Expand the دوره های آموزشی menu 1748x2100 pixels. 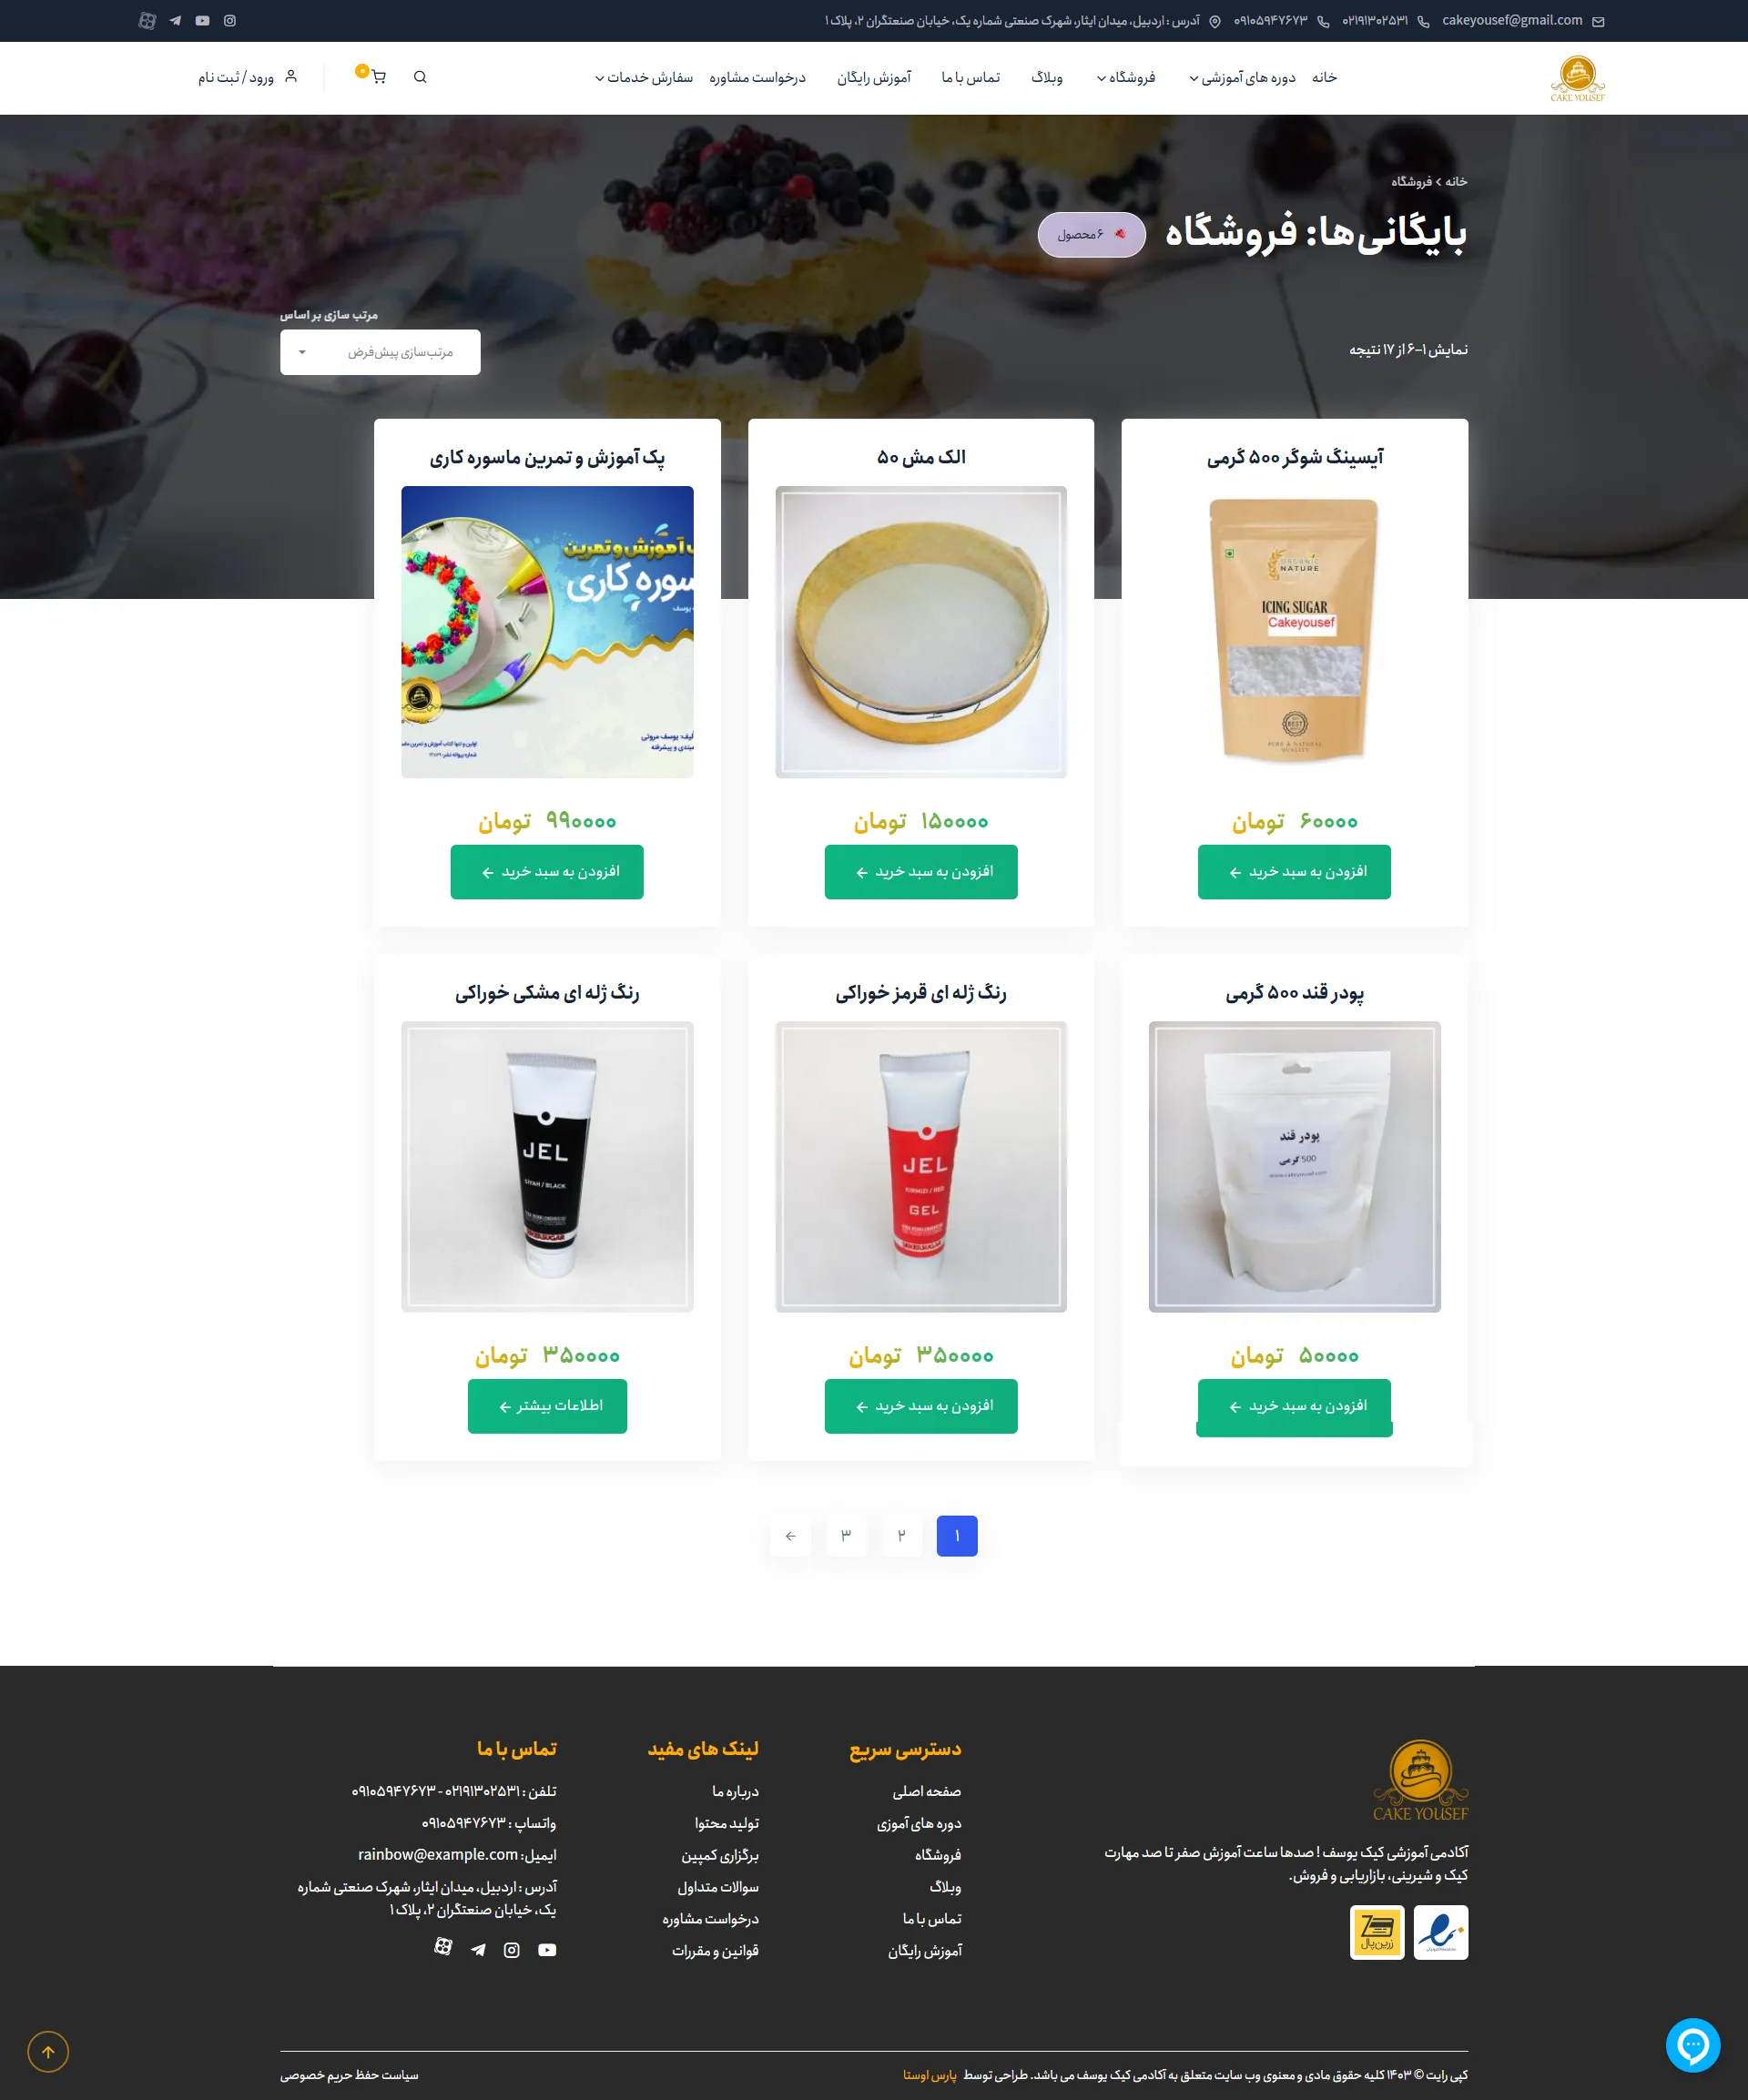click(1242, 77)
